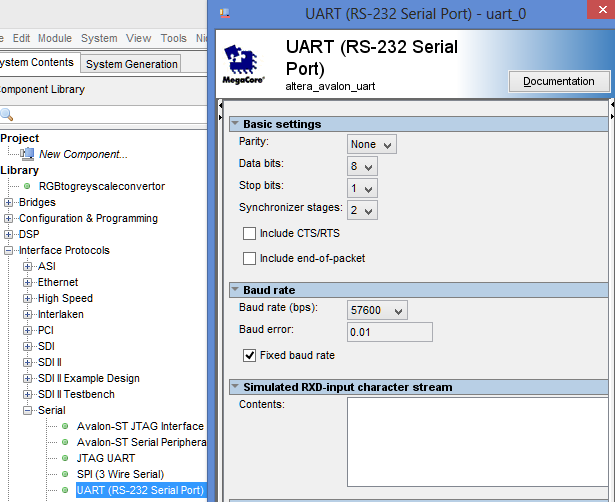The image size is (615, 502).
Task: Expand the Configuration & Programming node
Action: pyautogui.click(x=8, y=218)
